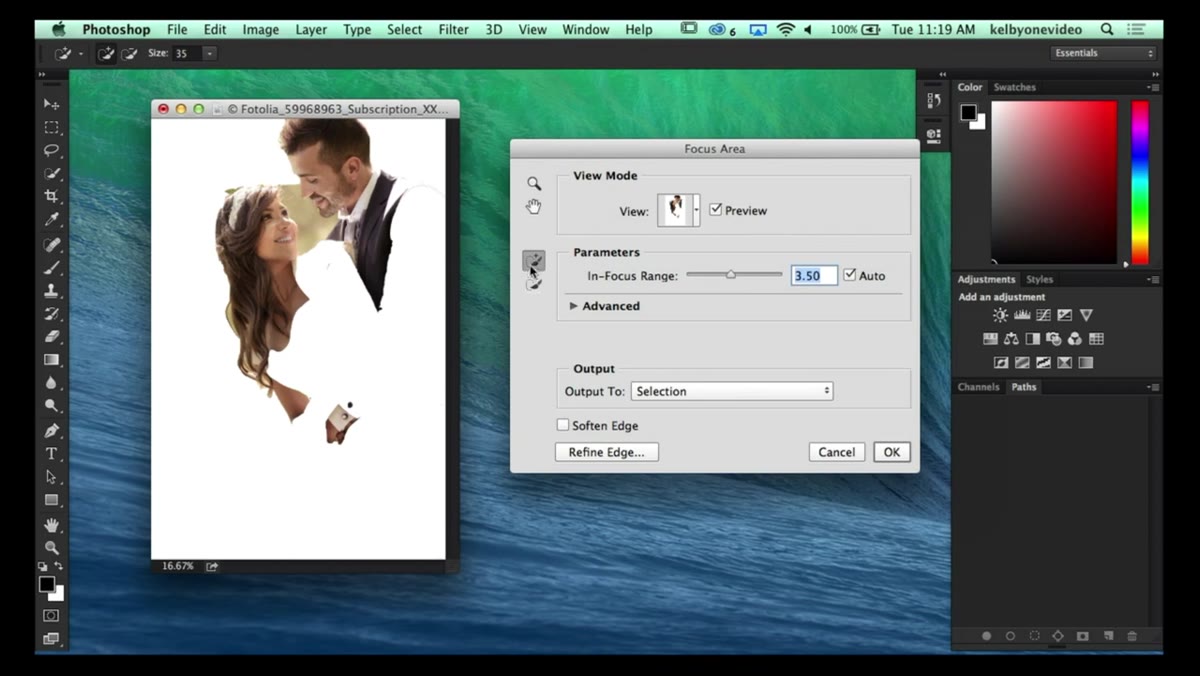Viewport: 1200px width, 676px height.
Task: Click the Refine Edge... button
Action: coord(606,452)
